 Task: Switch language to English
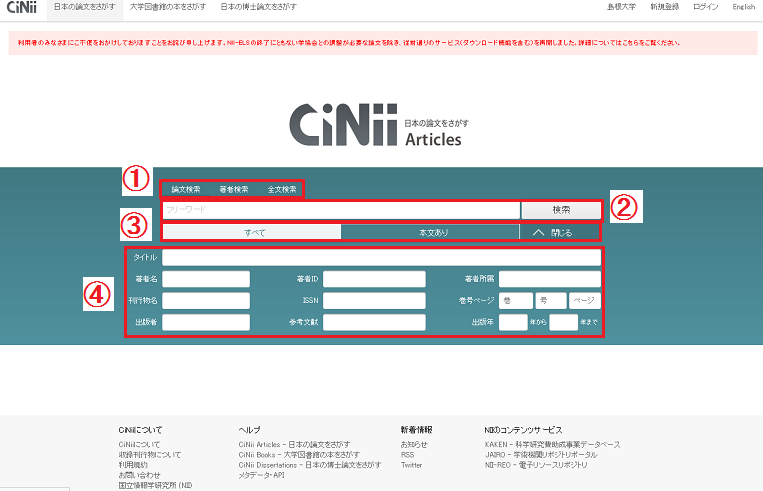744,7
